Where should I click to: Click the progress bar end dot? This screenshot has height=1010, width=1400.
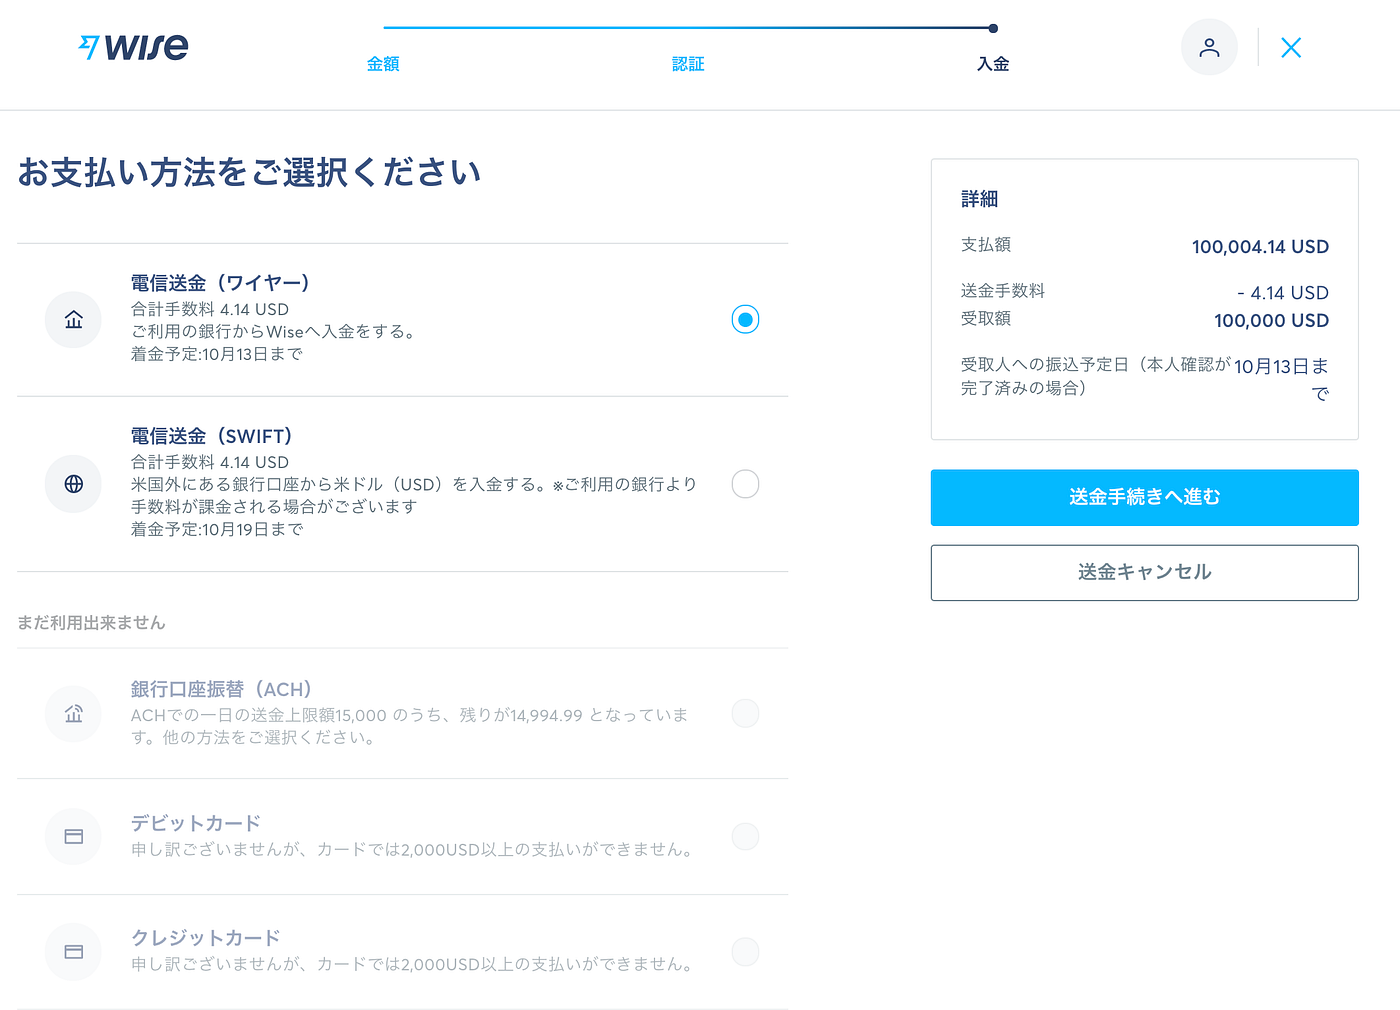(993, 28)
